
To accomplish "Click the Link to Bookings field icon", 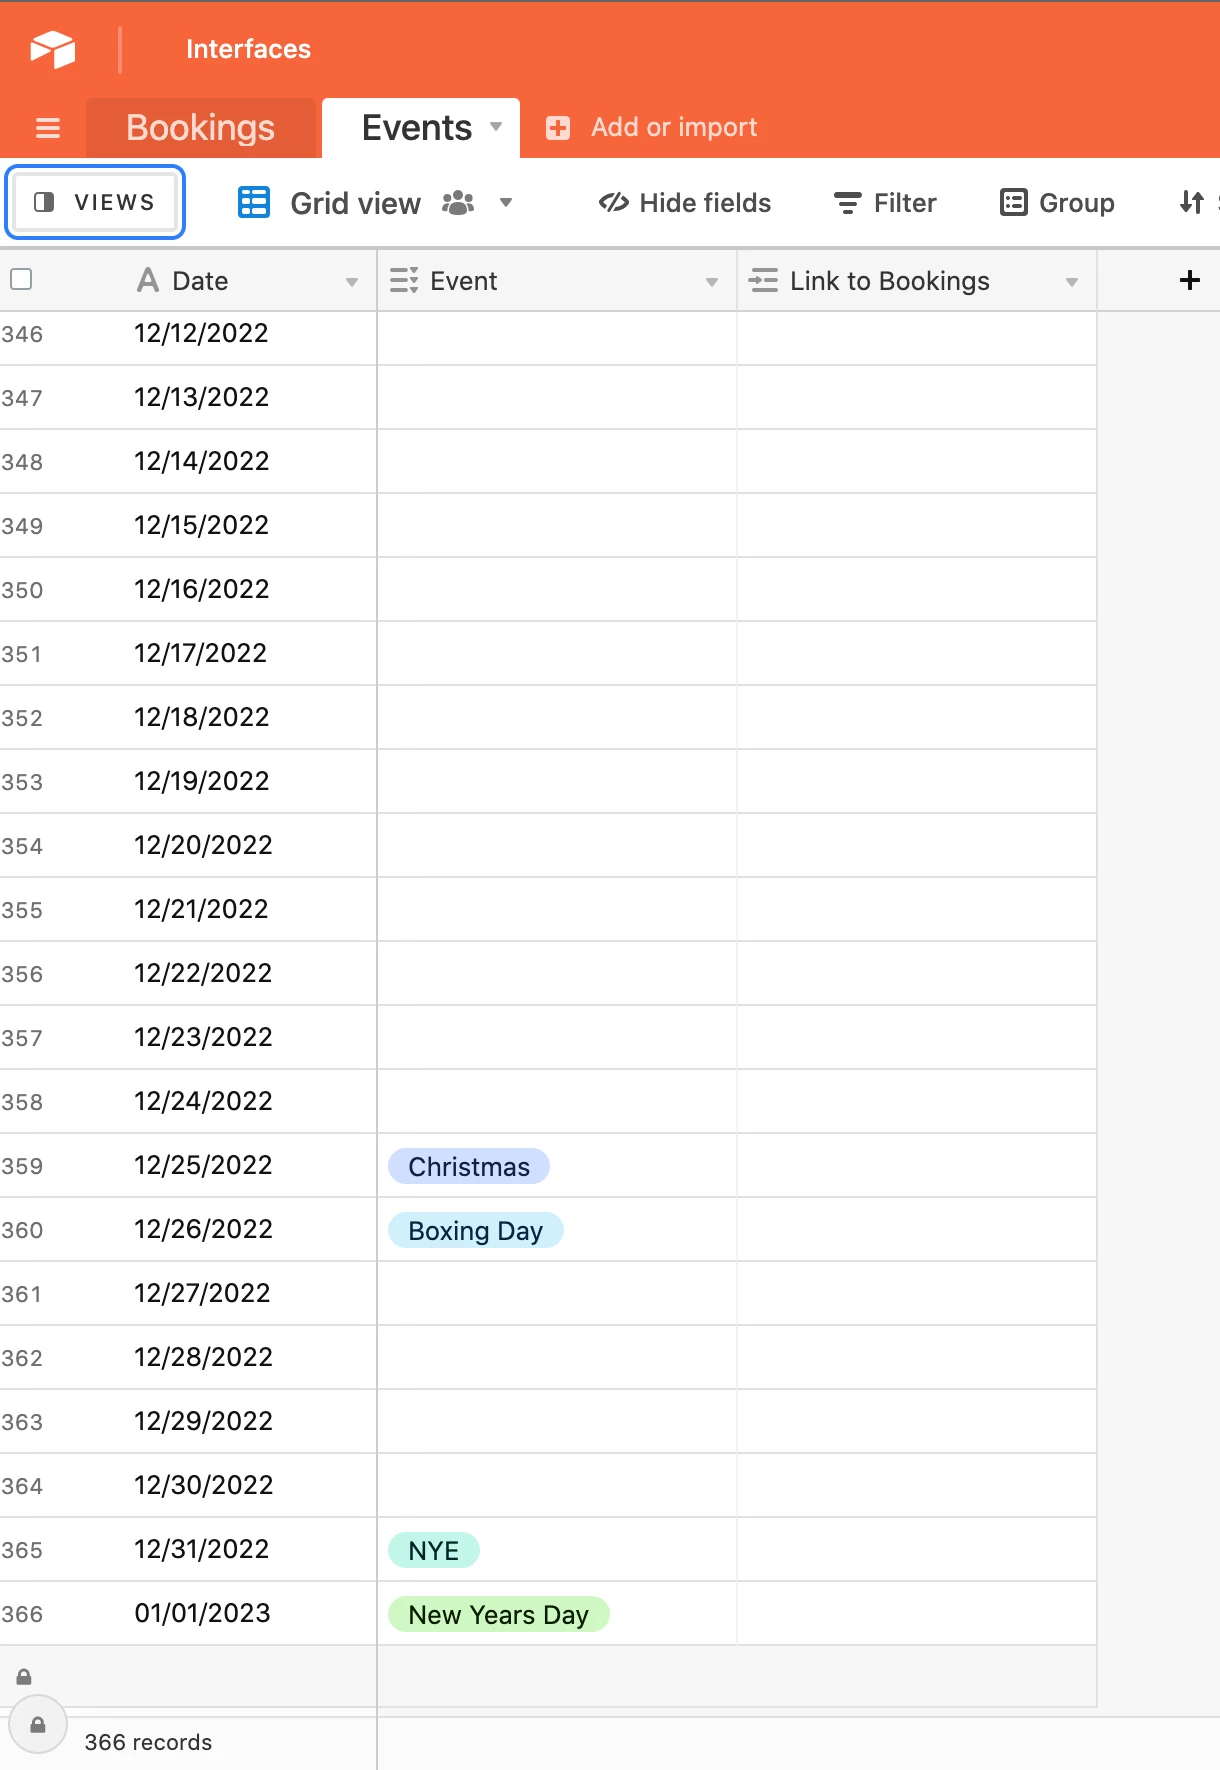I will [763, 280].
